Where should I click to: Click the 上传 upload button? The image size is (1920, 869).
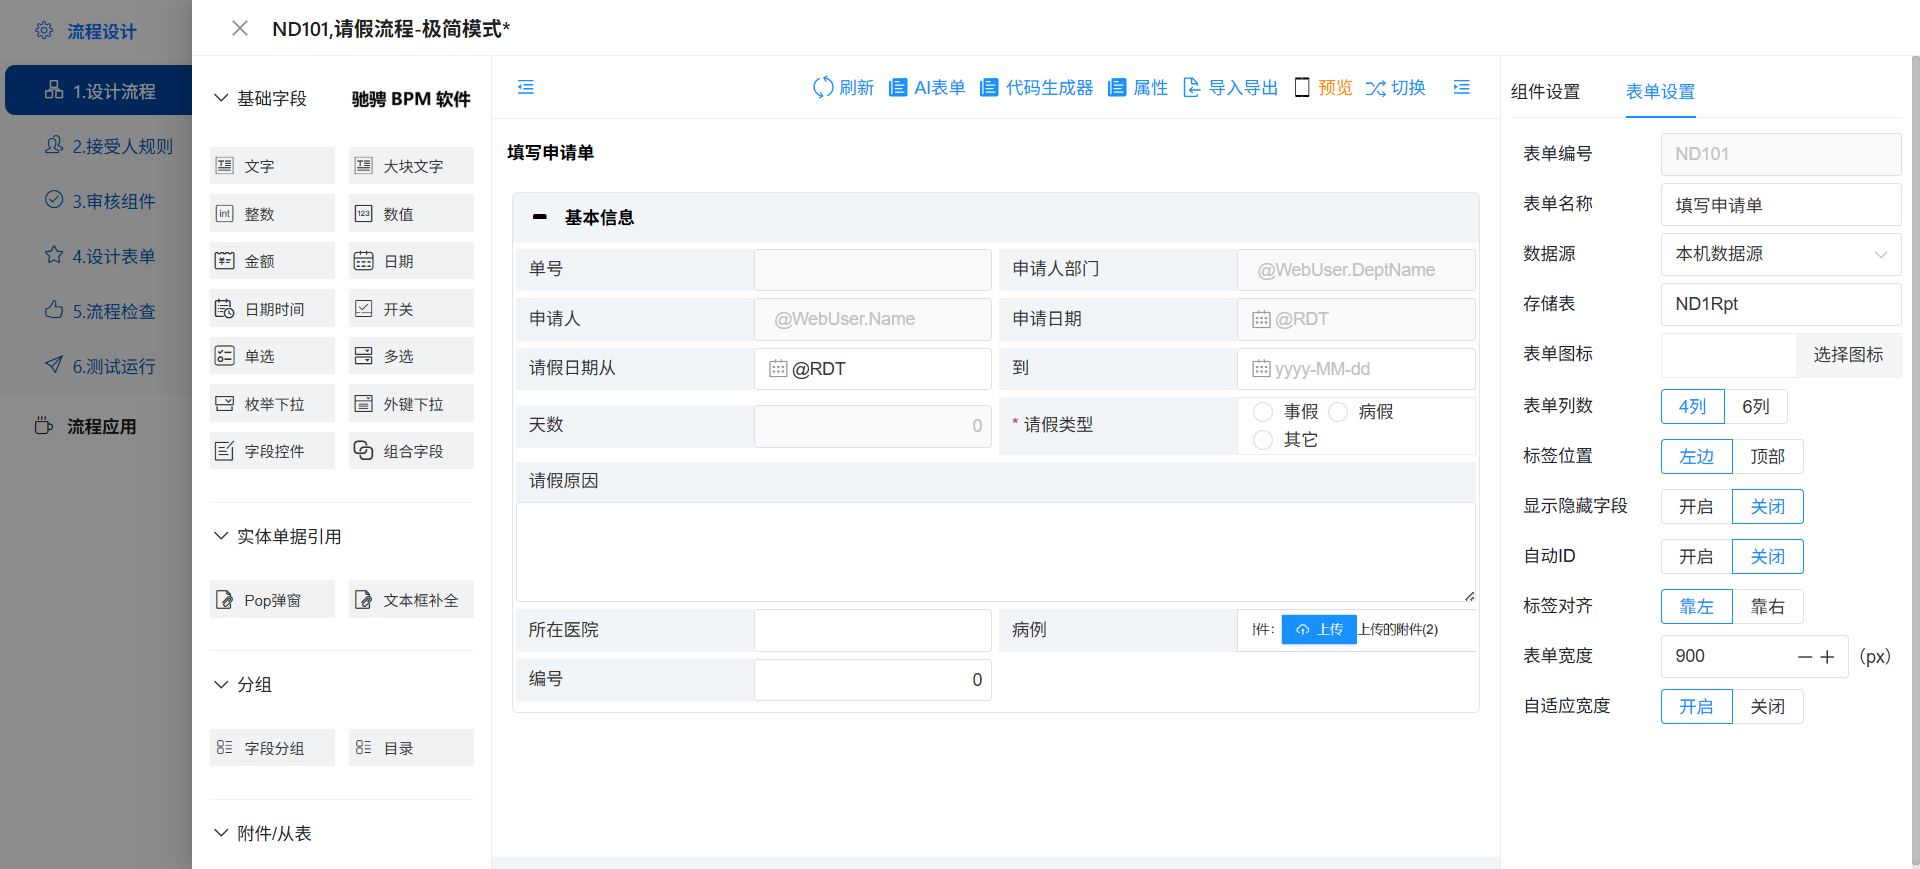tap(1319, 629)
